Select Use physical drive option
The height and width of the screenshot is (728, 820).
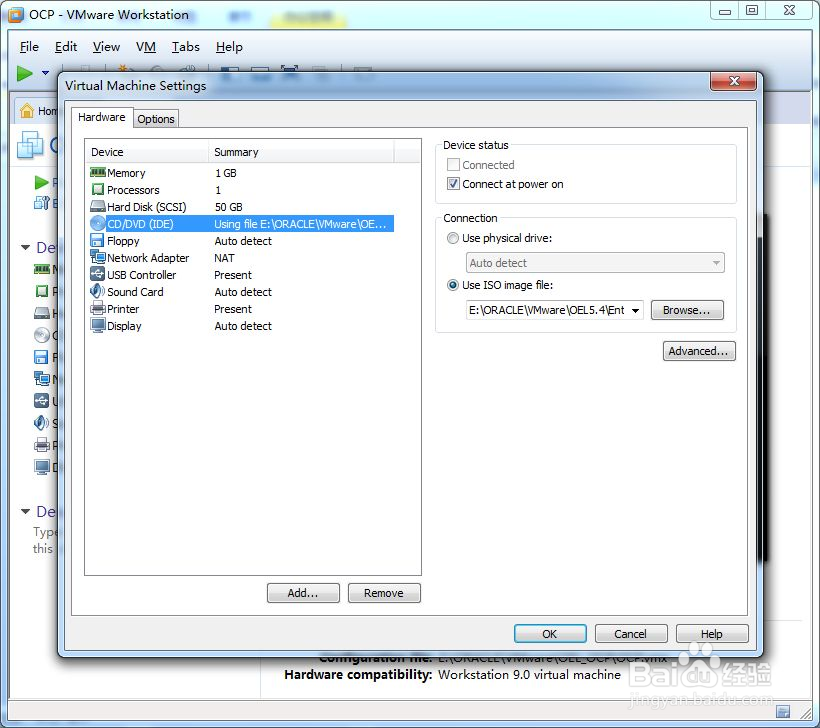pyautogui.click(x=453, y=238)
